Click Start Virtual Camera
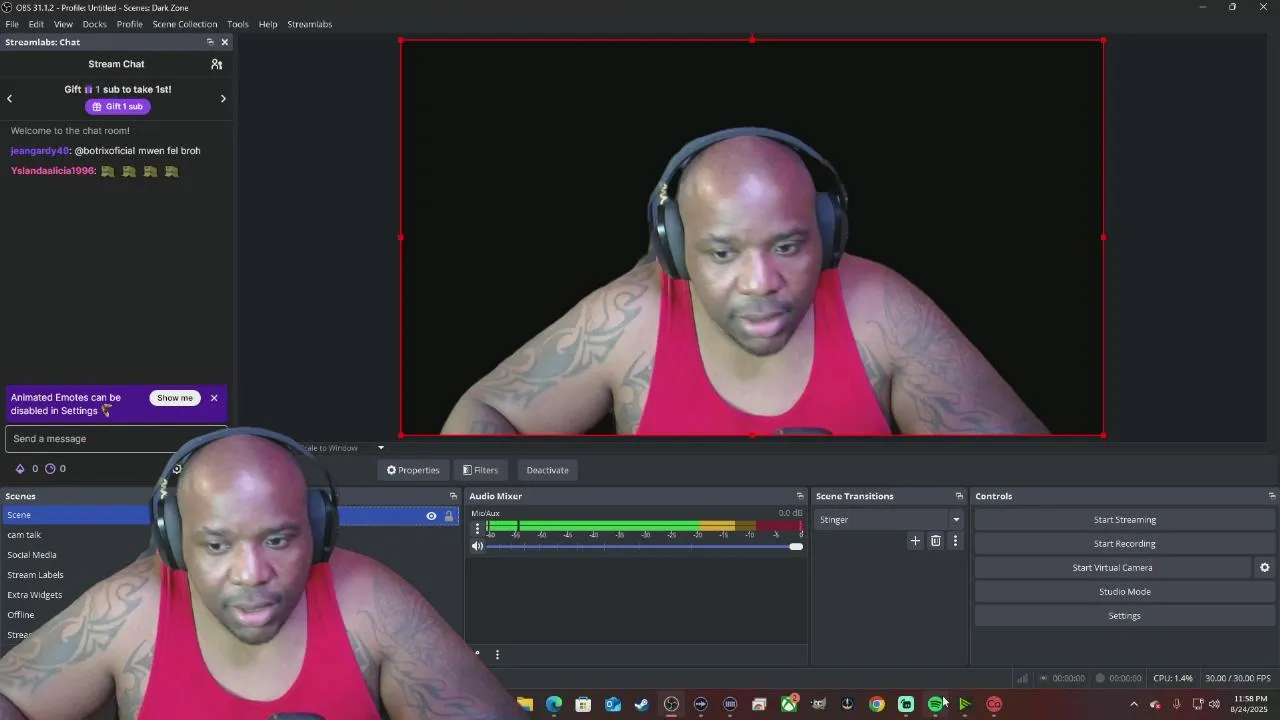1280x720 pixels. [x=1112, y=568]
